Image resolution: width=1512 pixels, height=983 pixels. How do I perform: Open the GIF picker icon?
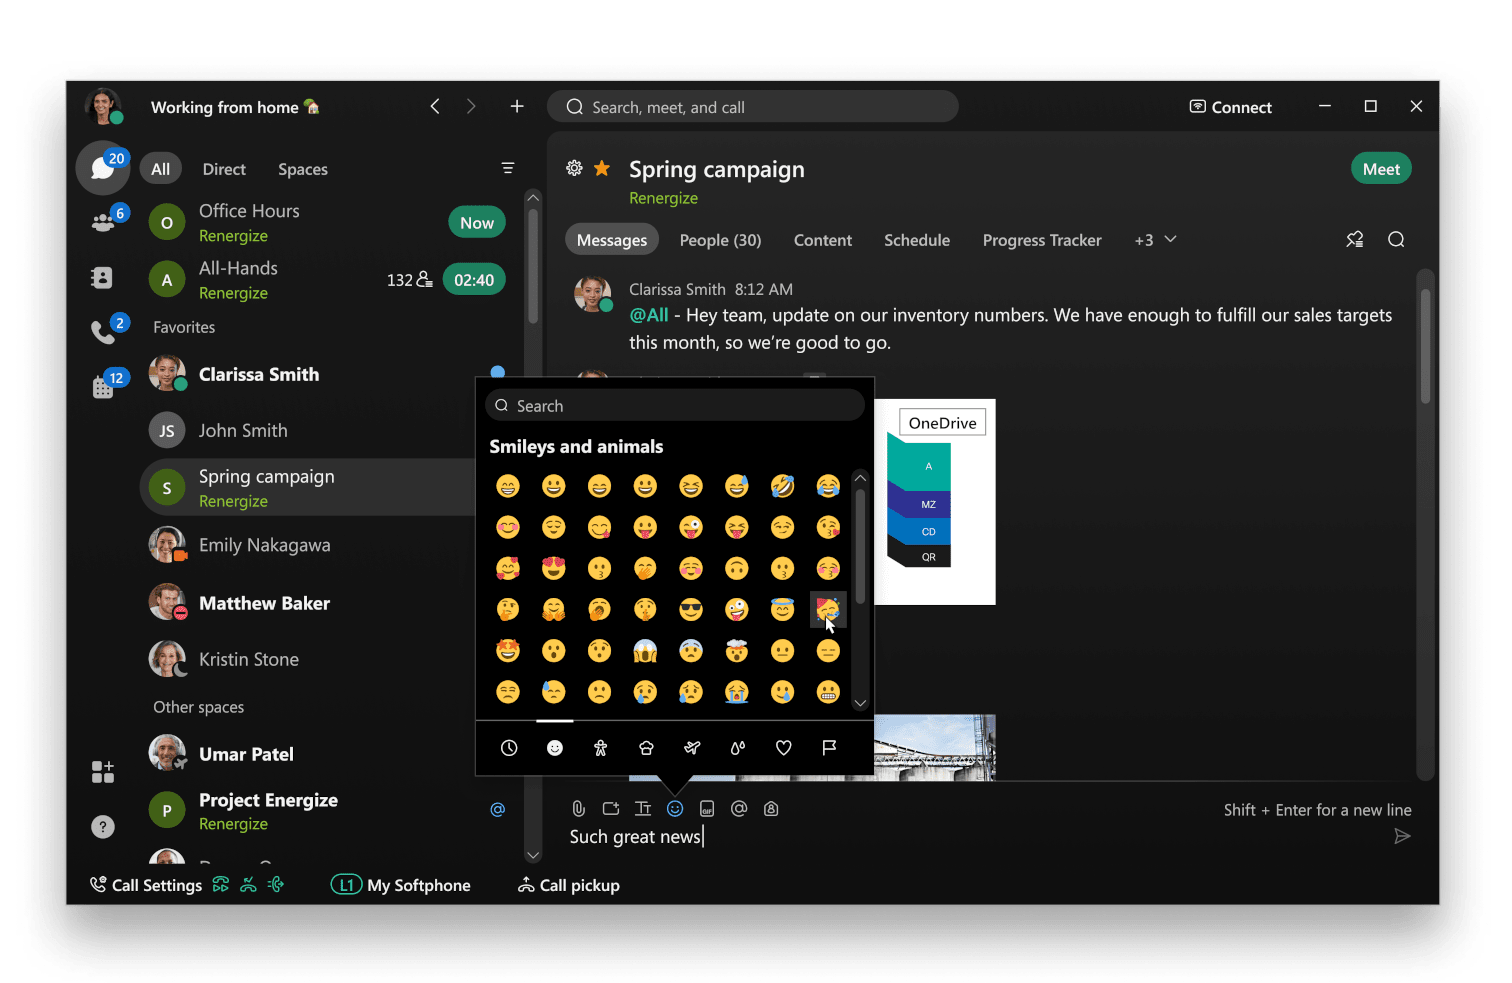point(707,808)
